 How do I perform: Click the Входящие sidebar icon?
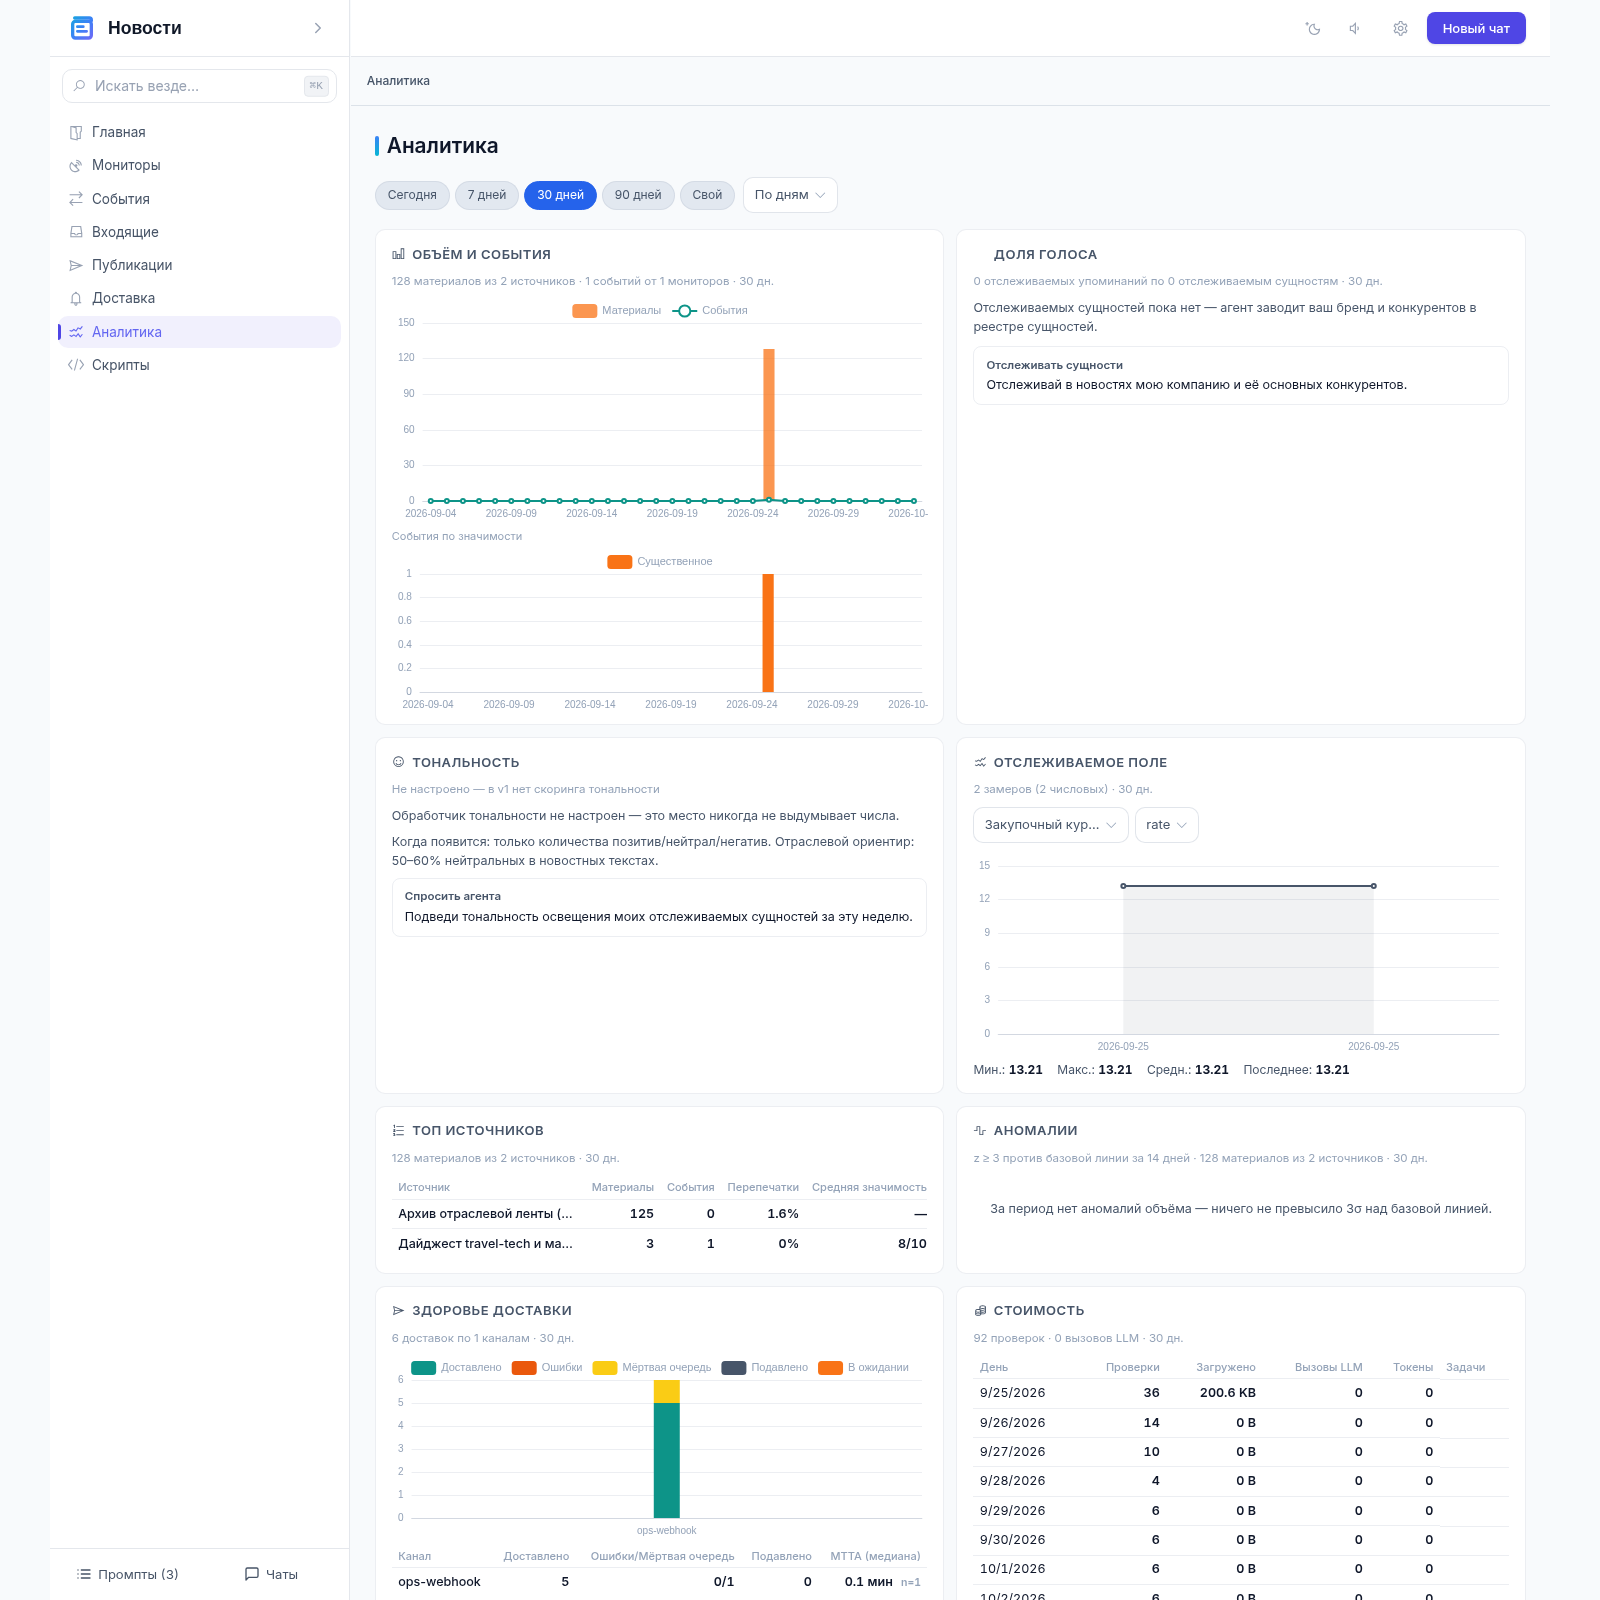(76, 232)
